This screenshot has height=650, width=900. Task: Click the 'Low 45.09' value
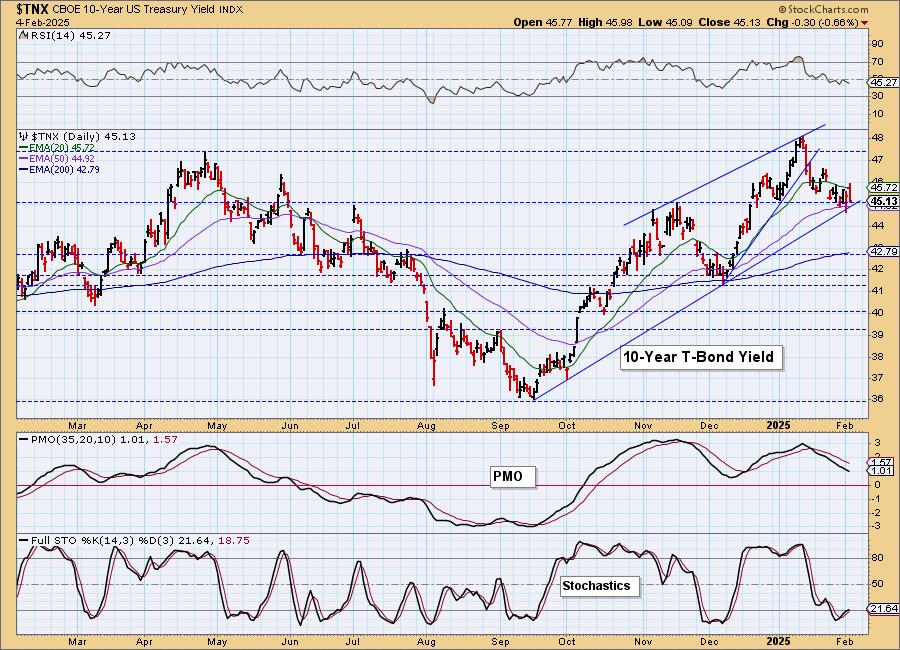[x=665, y=22]
